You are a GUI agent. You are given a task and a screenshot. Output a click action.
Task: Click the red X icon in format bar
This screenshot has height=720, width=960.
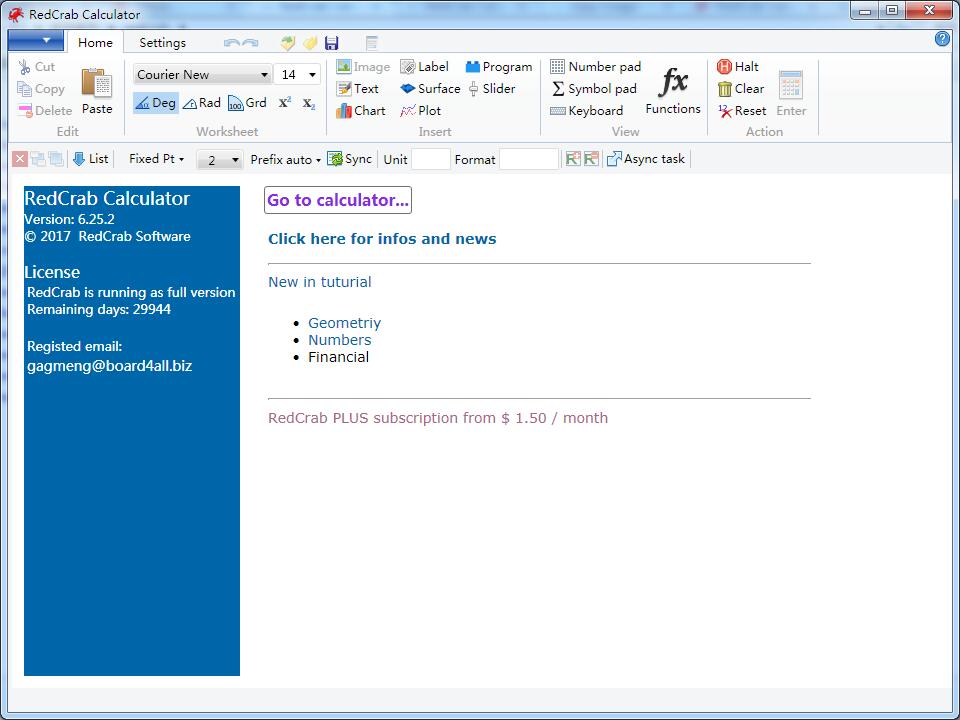(20, 159)
